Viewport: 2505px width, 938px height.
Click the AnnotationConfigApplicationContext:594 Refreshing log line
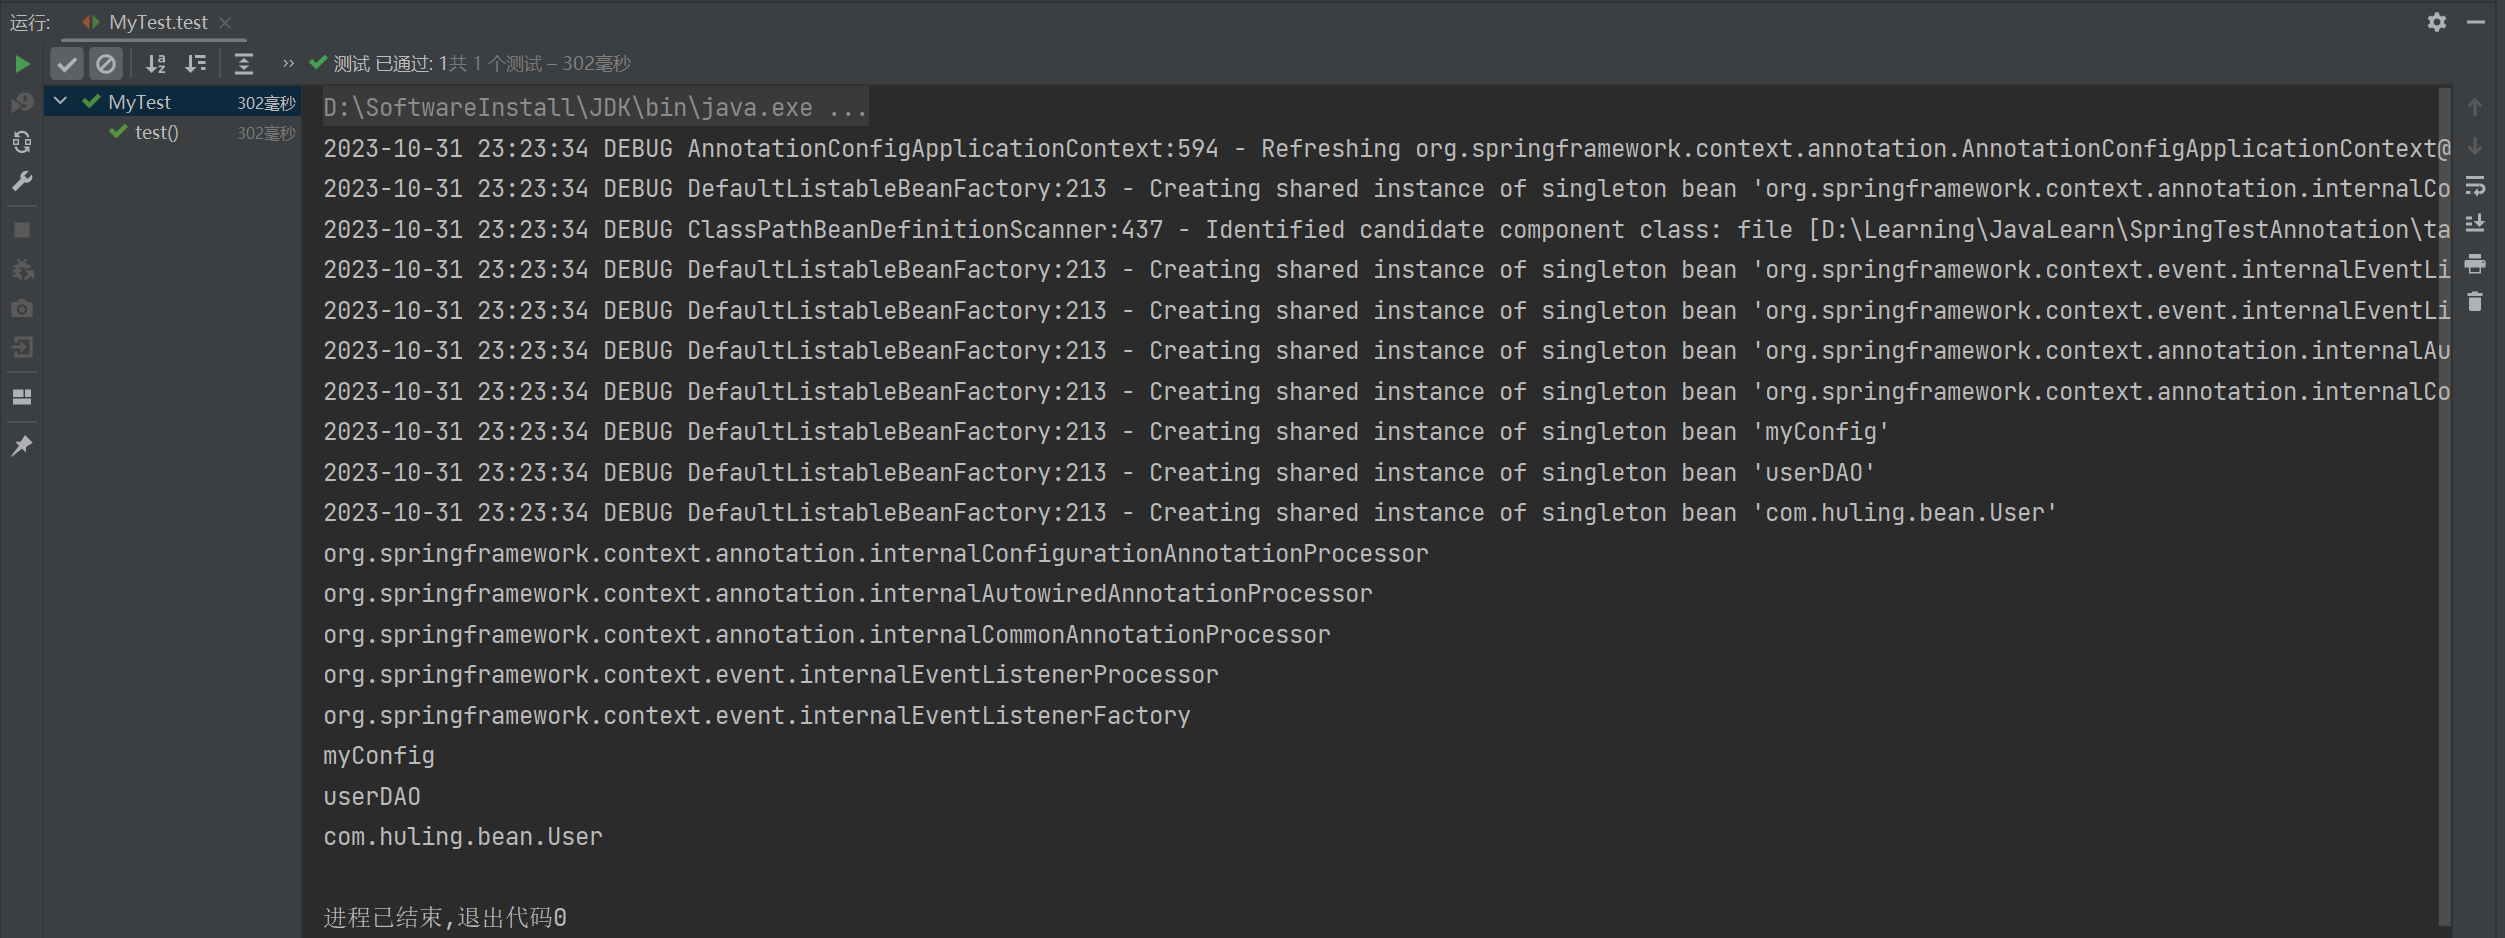[1386, 149]
